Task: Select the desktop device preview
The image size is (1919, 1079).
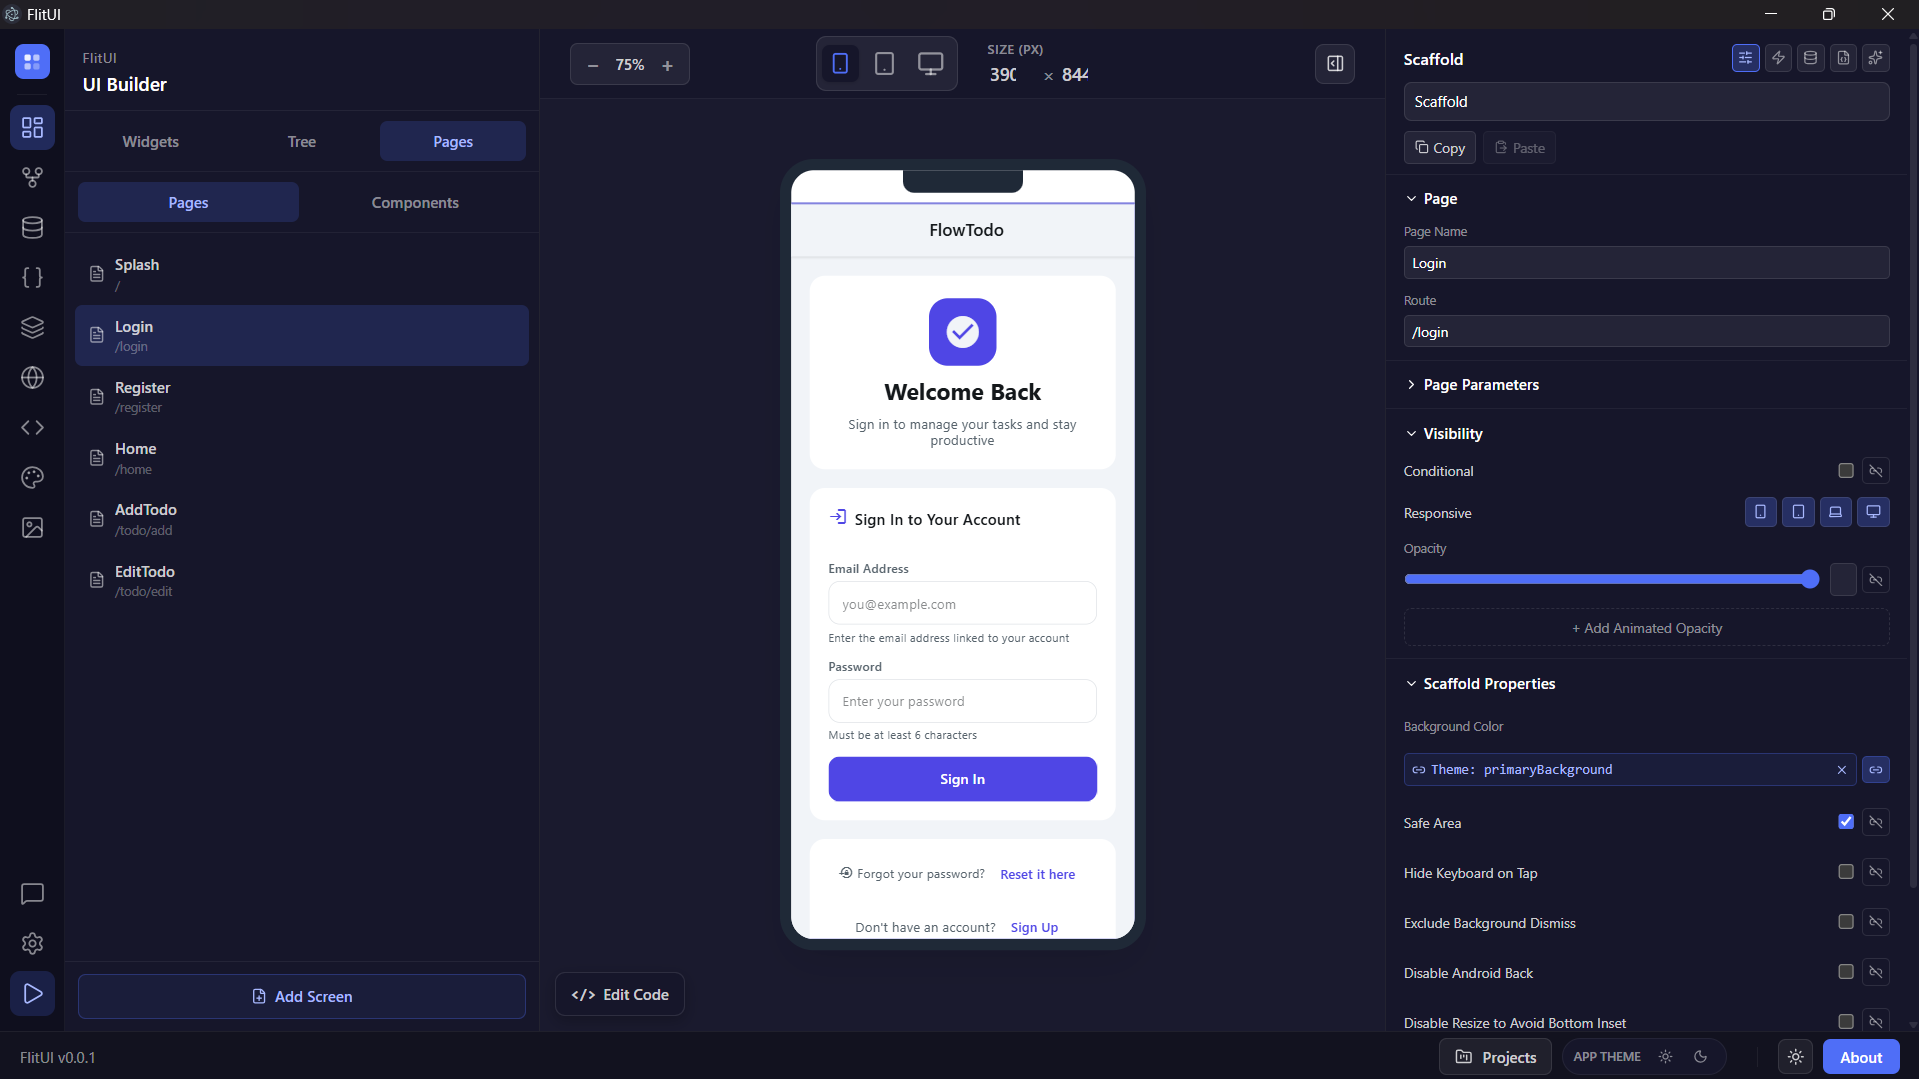Action: [930, 64]
